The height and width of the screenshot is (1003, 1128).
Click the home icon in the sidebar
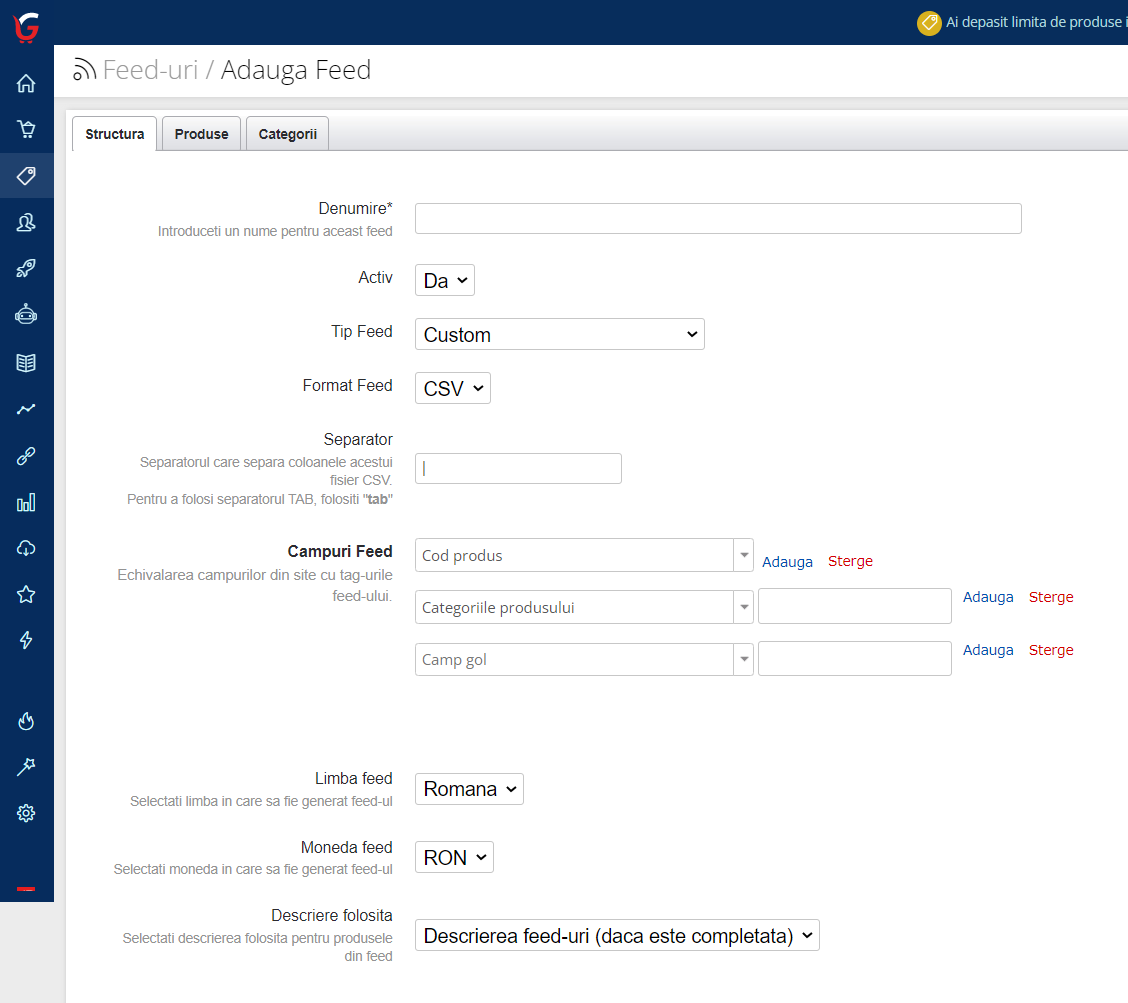click(x=26, y=84)
